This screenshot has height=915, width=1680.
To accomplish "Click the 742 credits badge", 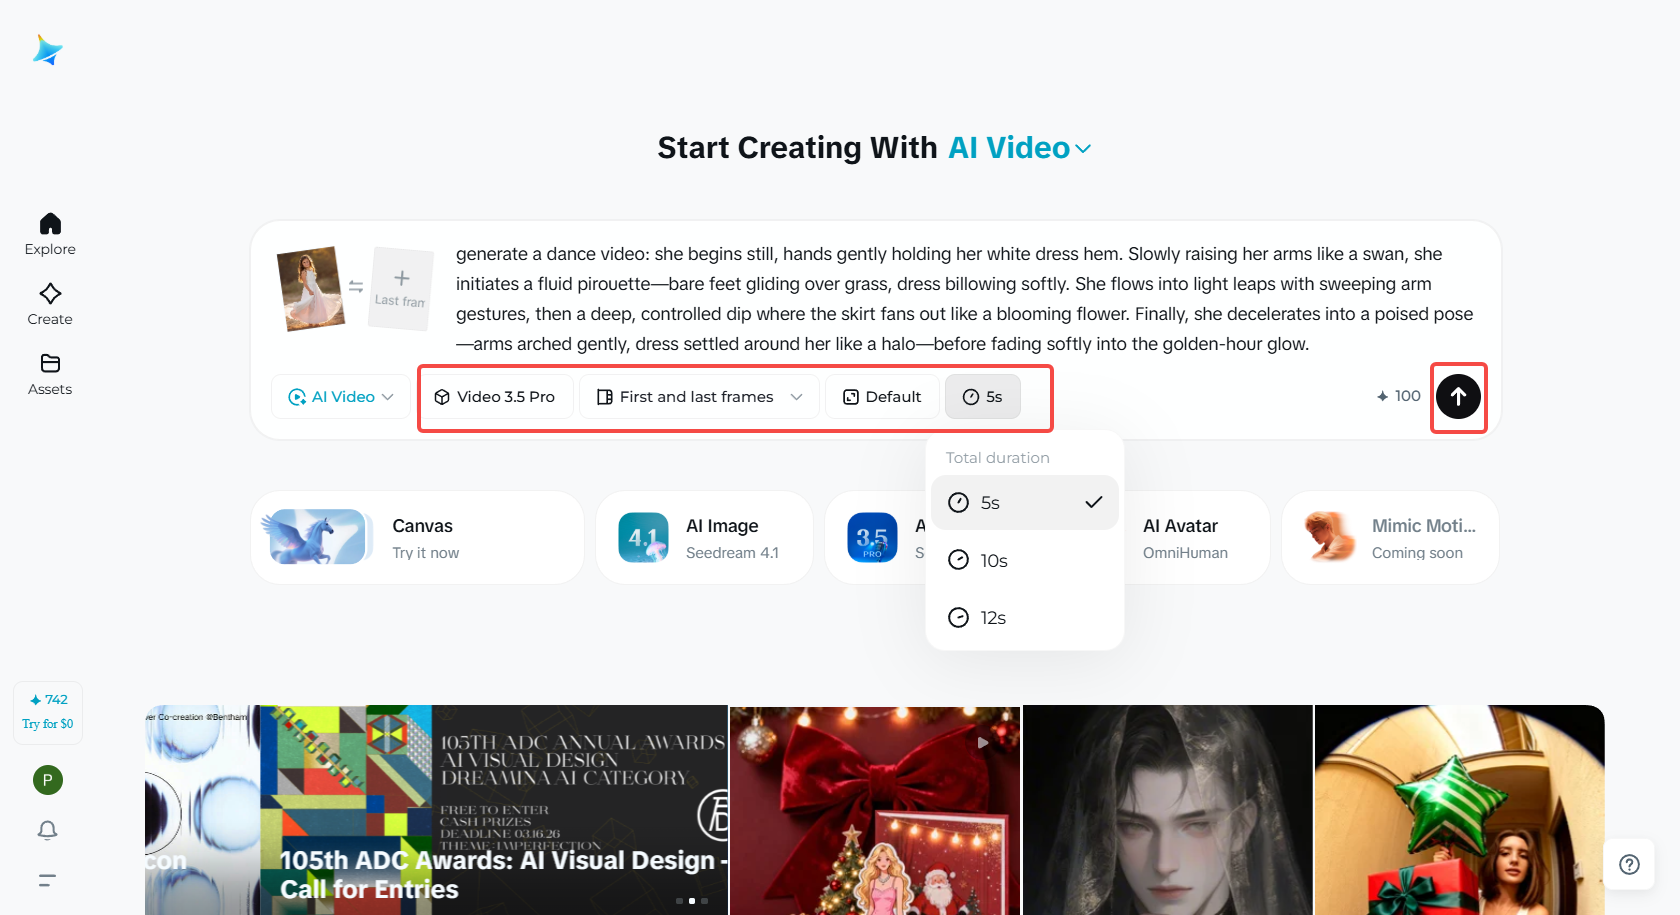I will (48, 700).
